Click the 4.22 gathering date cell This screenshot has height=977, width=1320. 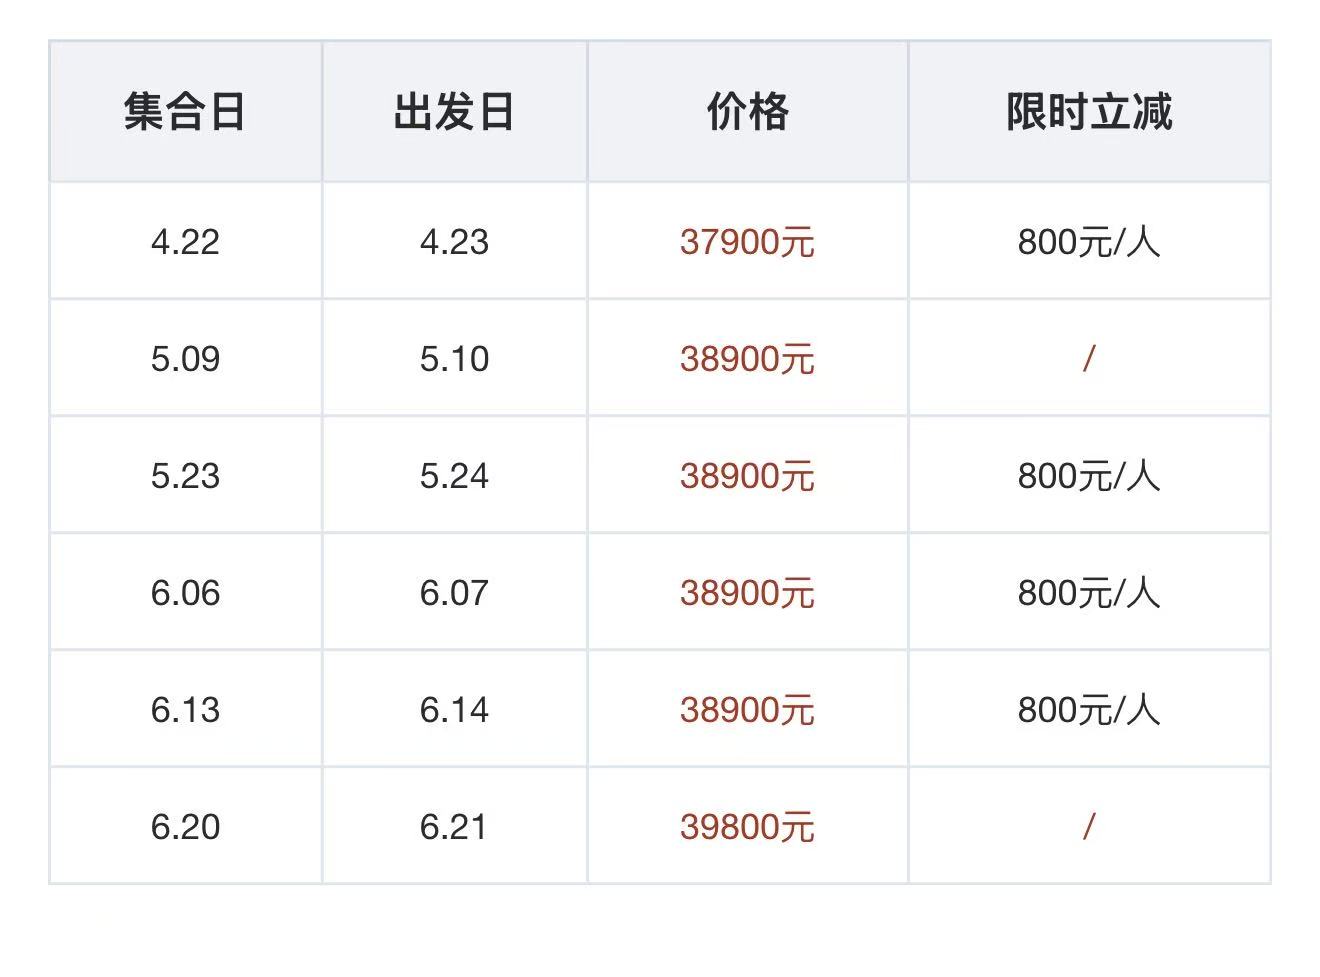click(x=185, y=242)
